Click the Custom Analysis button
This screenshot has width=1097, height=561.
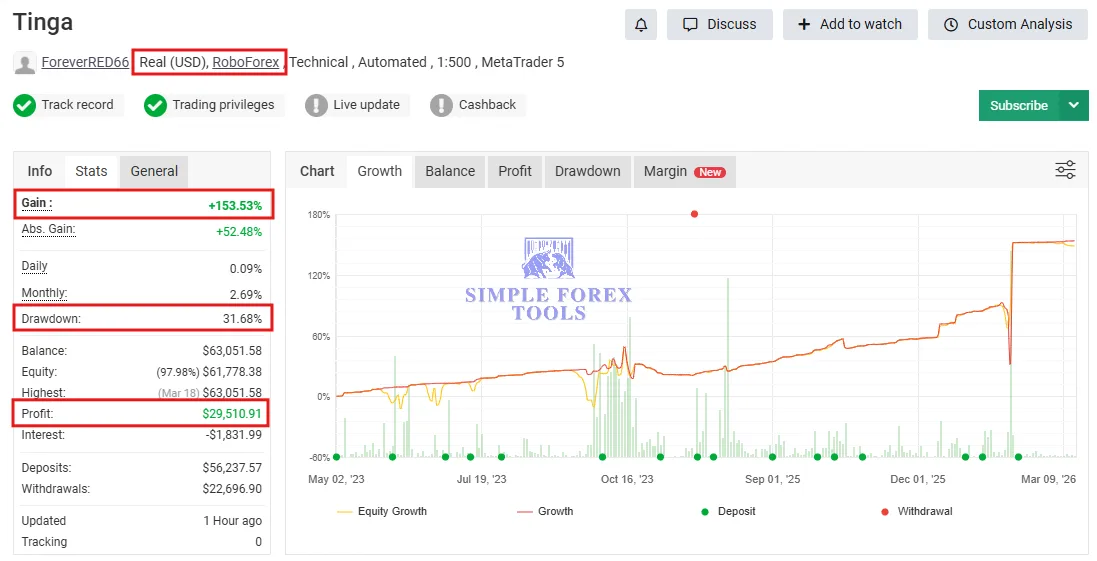click(1008, 25)
